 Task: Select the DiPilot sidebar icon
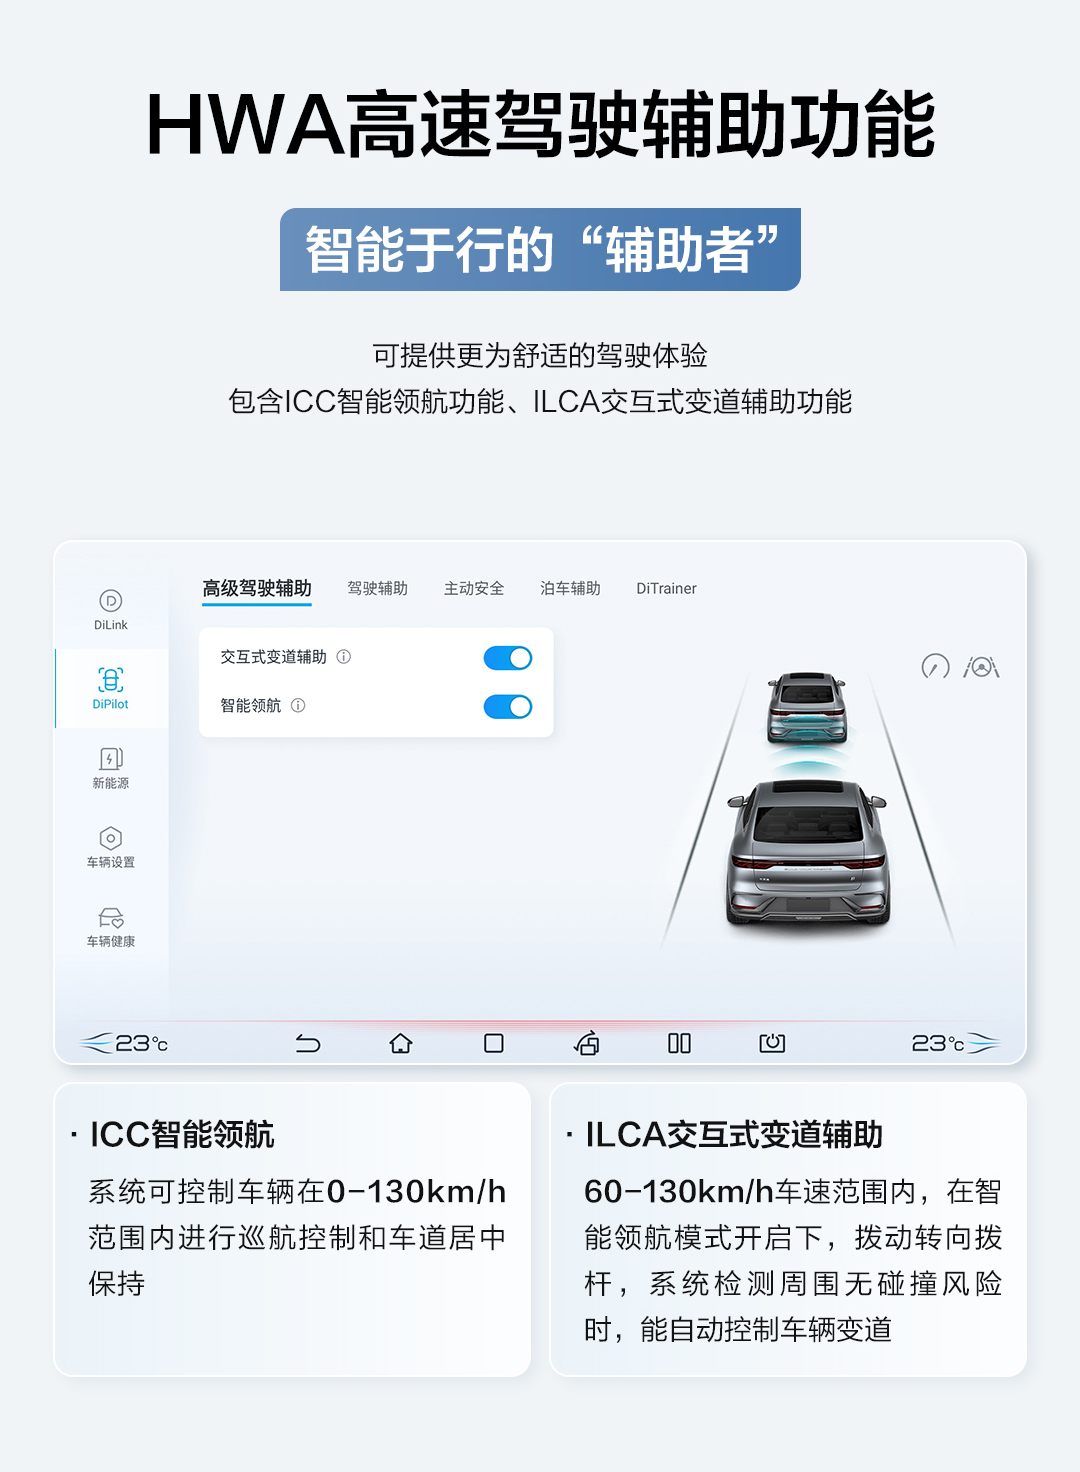(111, 688)
